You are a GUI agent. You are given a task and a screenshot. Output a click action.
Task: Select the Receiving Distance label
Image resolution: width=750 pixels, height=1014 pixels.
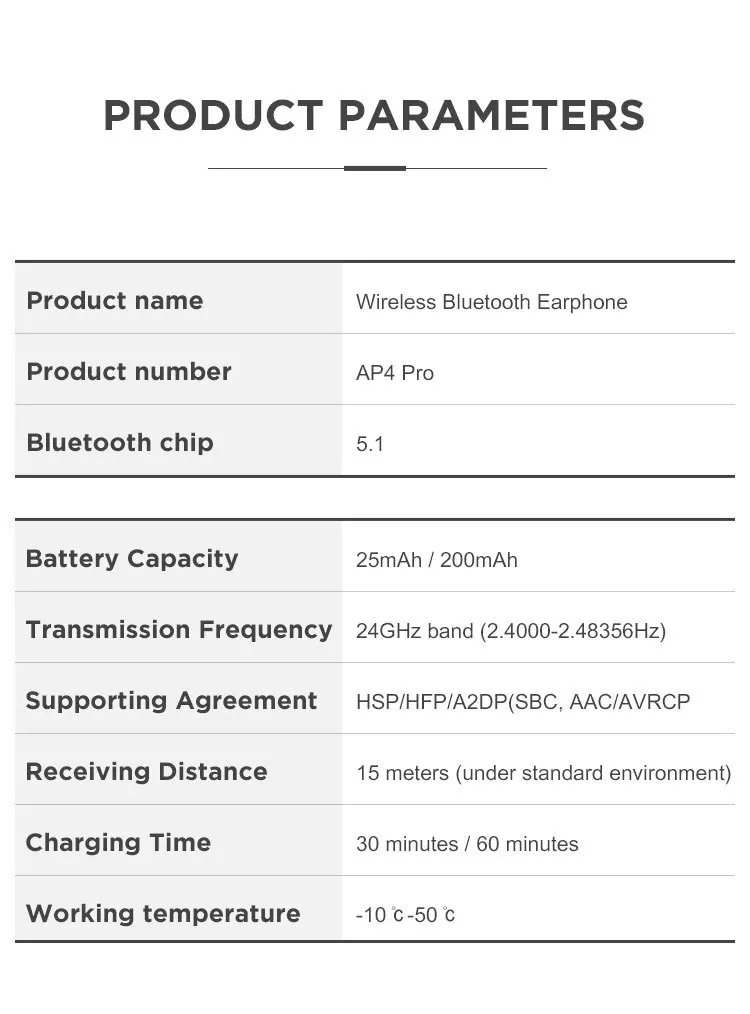pyautogui.click(x=146, y=772)
